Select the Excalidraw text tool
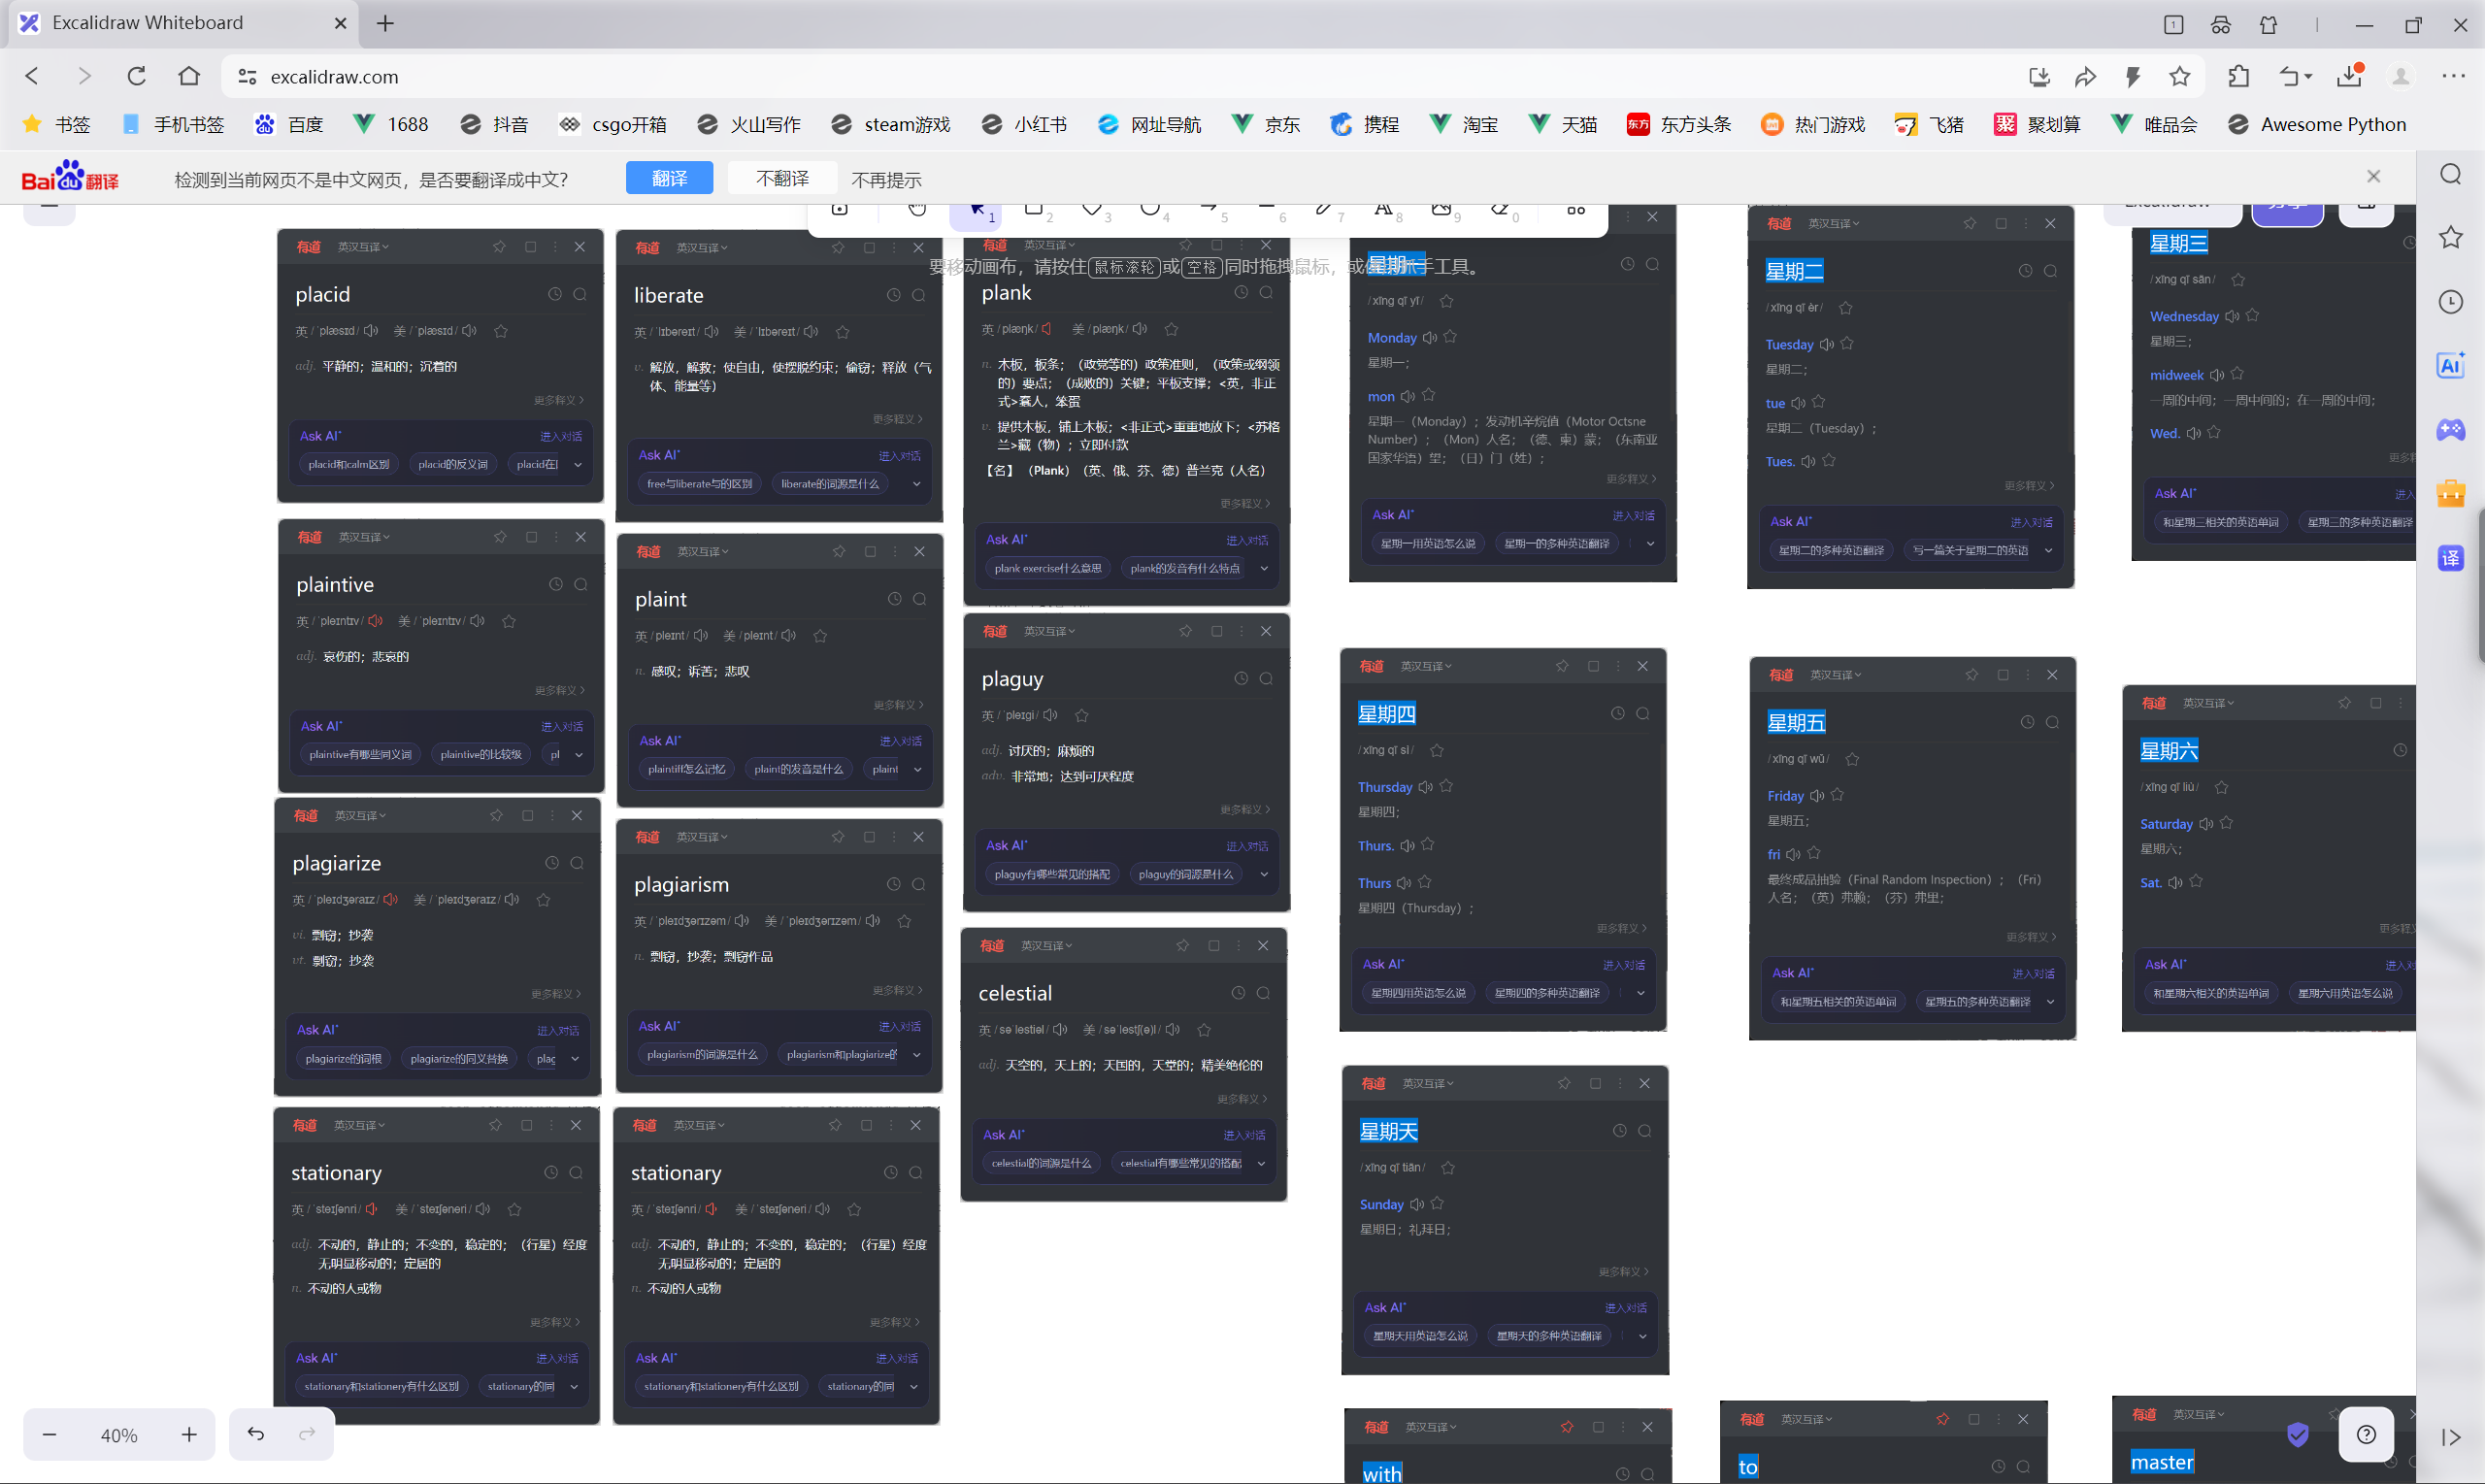 tap(1383, 209)
